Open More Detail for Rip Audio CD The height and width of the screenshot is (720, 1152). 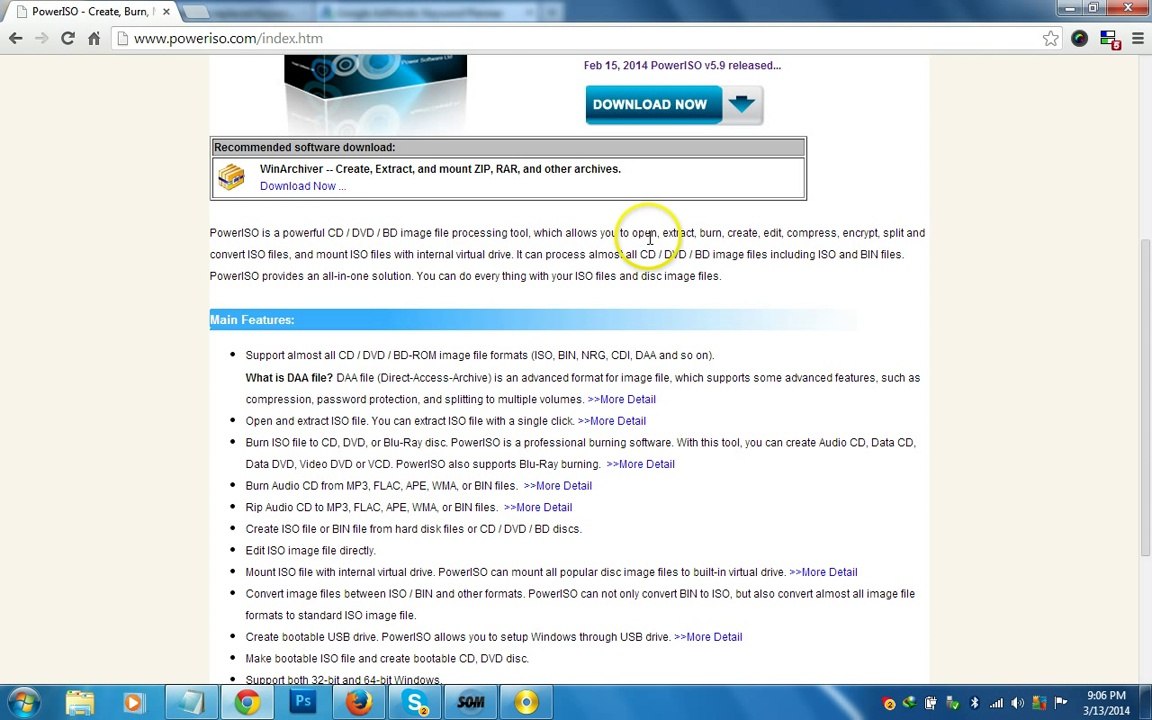[x=538, y=507]
